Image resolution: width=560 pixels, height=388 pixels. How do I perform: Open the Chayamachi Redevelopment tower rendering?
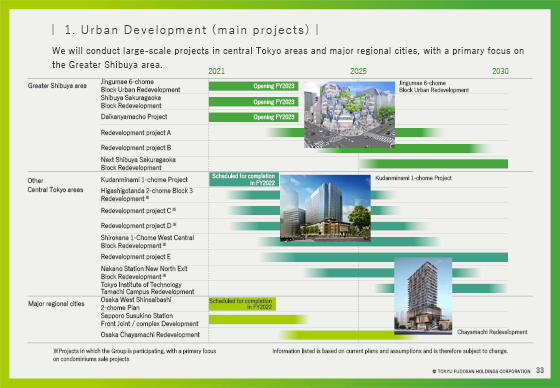[423, 296]
